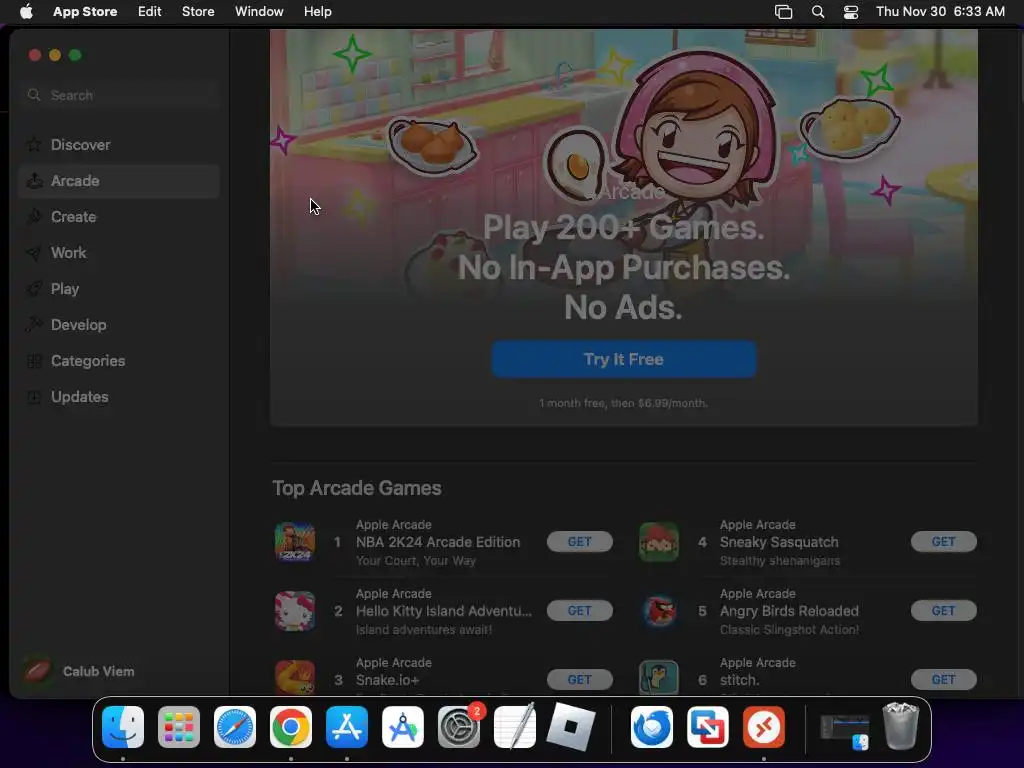Image resolution: width=1024 pixels, height=768 pixels.
Task: Get Hello Kitty Island Adventure
Action: 579,611
